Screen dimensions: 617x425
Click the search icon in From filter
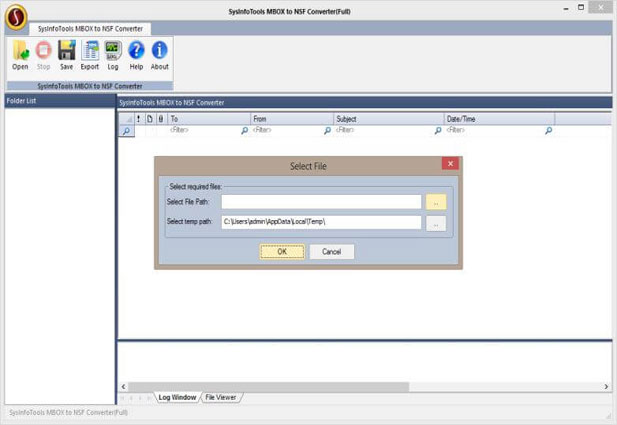327,131
